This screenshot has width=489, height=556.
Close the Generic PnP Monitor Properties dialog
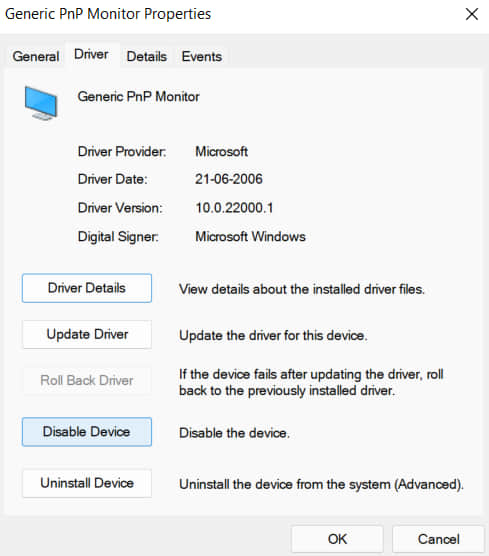[472, 15]
